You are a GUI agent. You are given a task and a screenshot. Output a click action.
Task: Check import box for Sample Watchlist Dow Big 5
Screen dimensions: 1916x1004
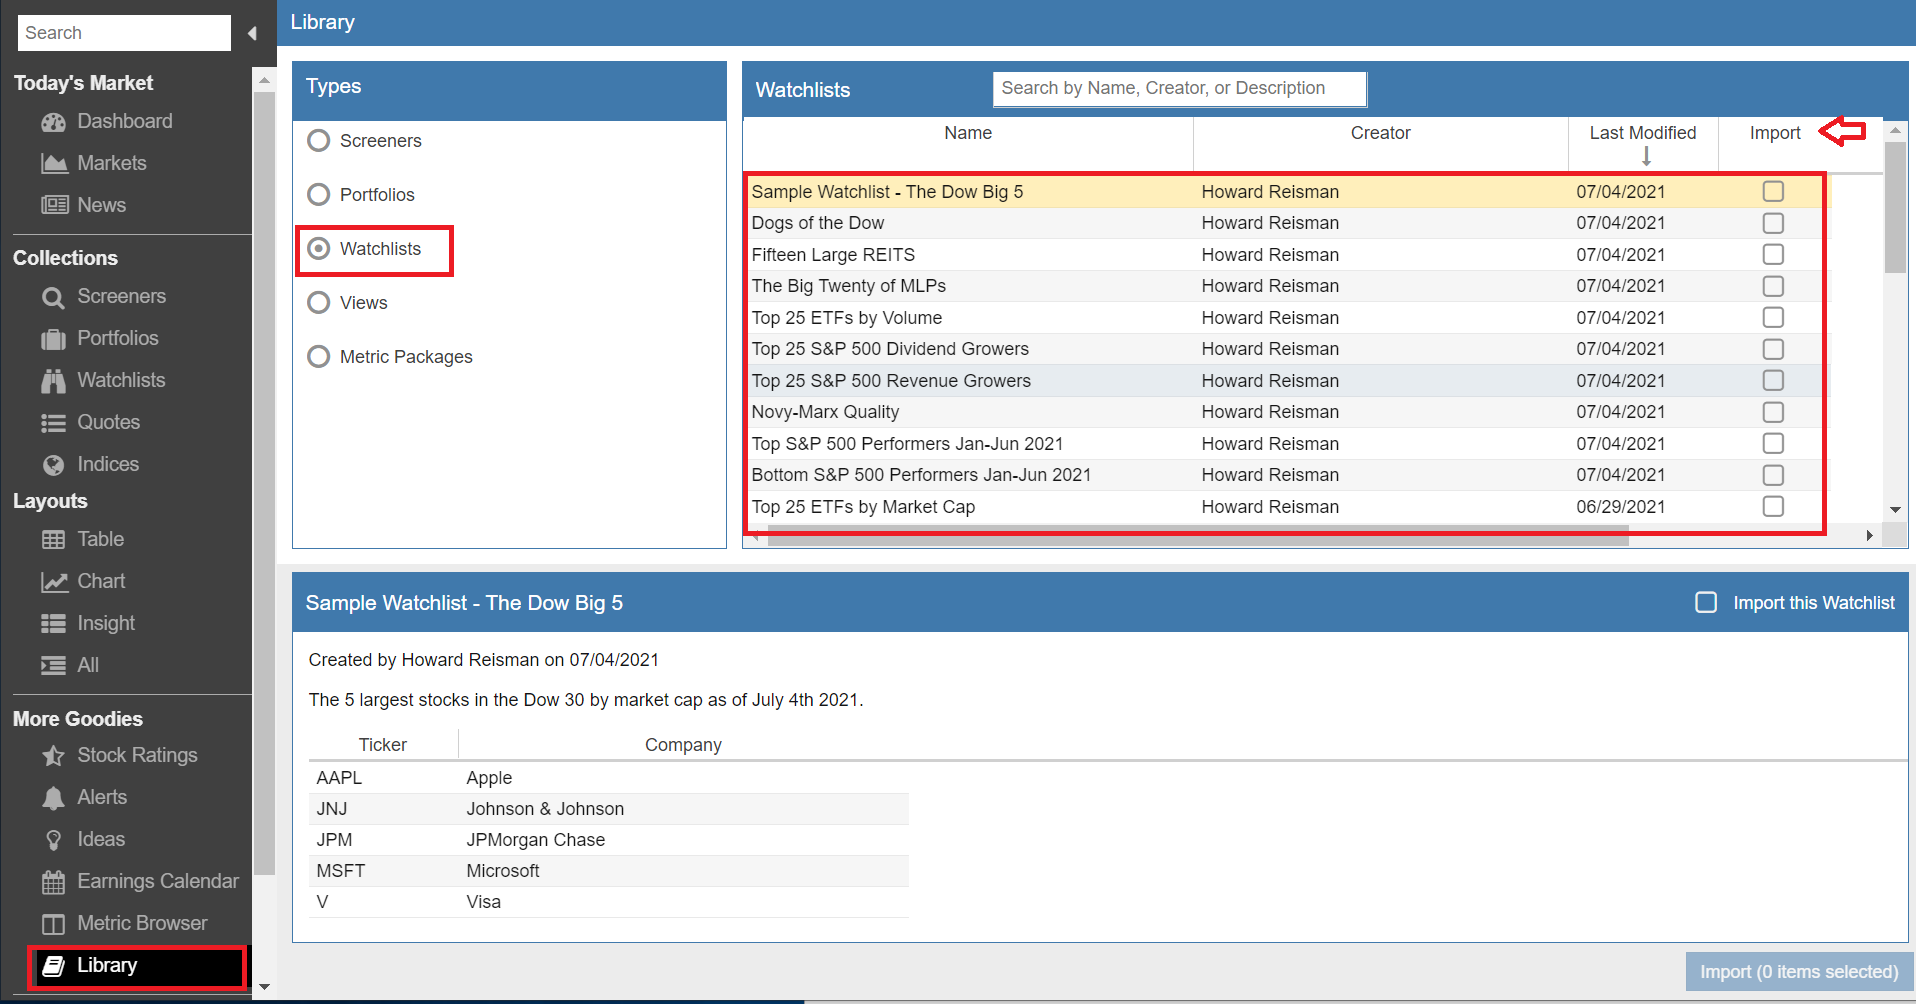(1773, 191)
